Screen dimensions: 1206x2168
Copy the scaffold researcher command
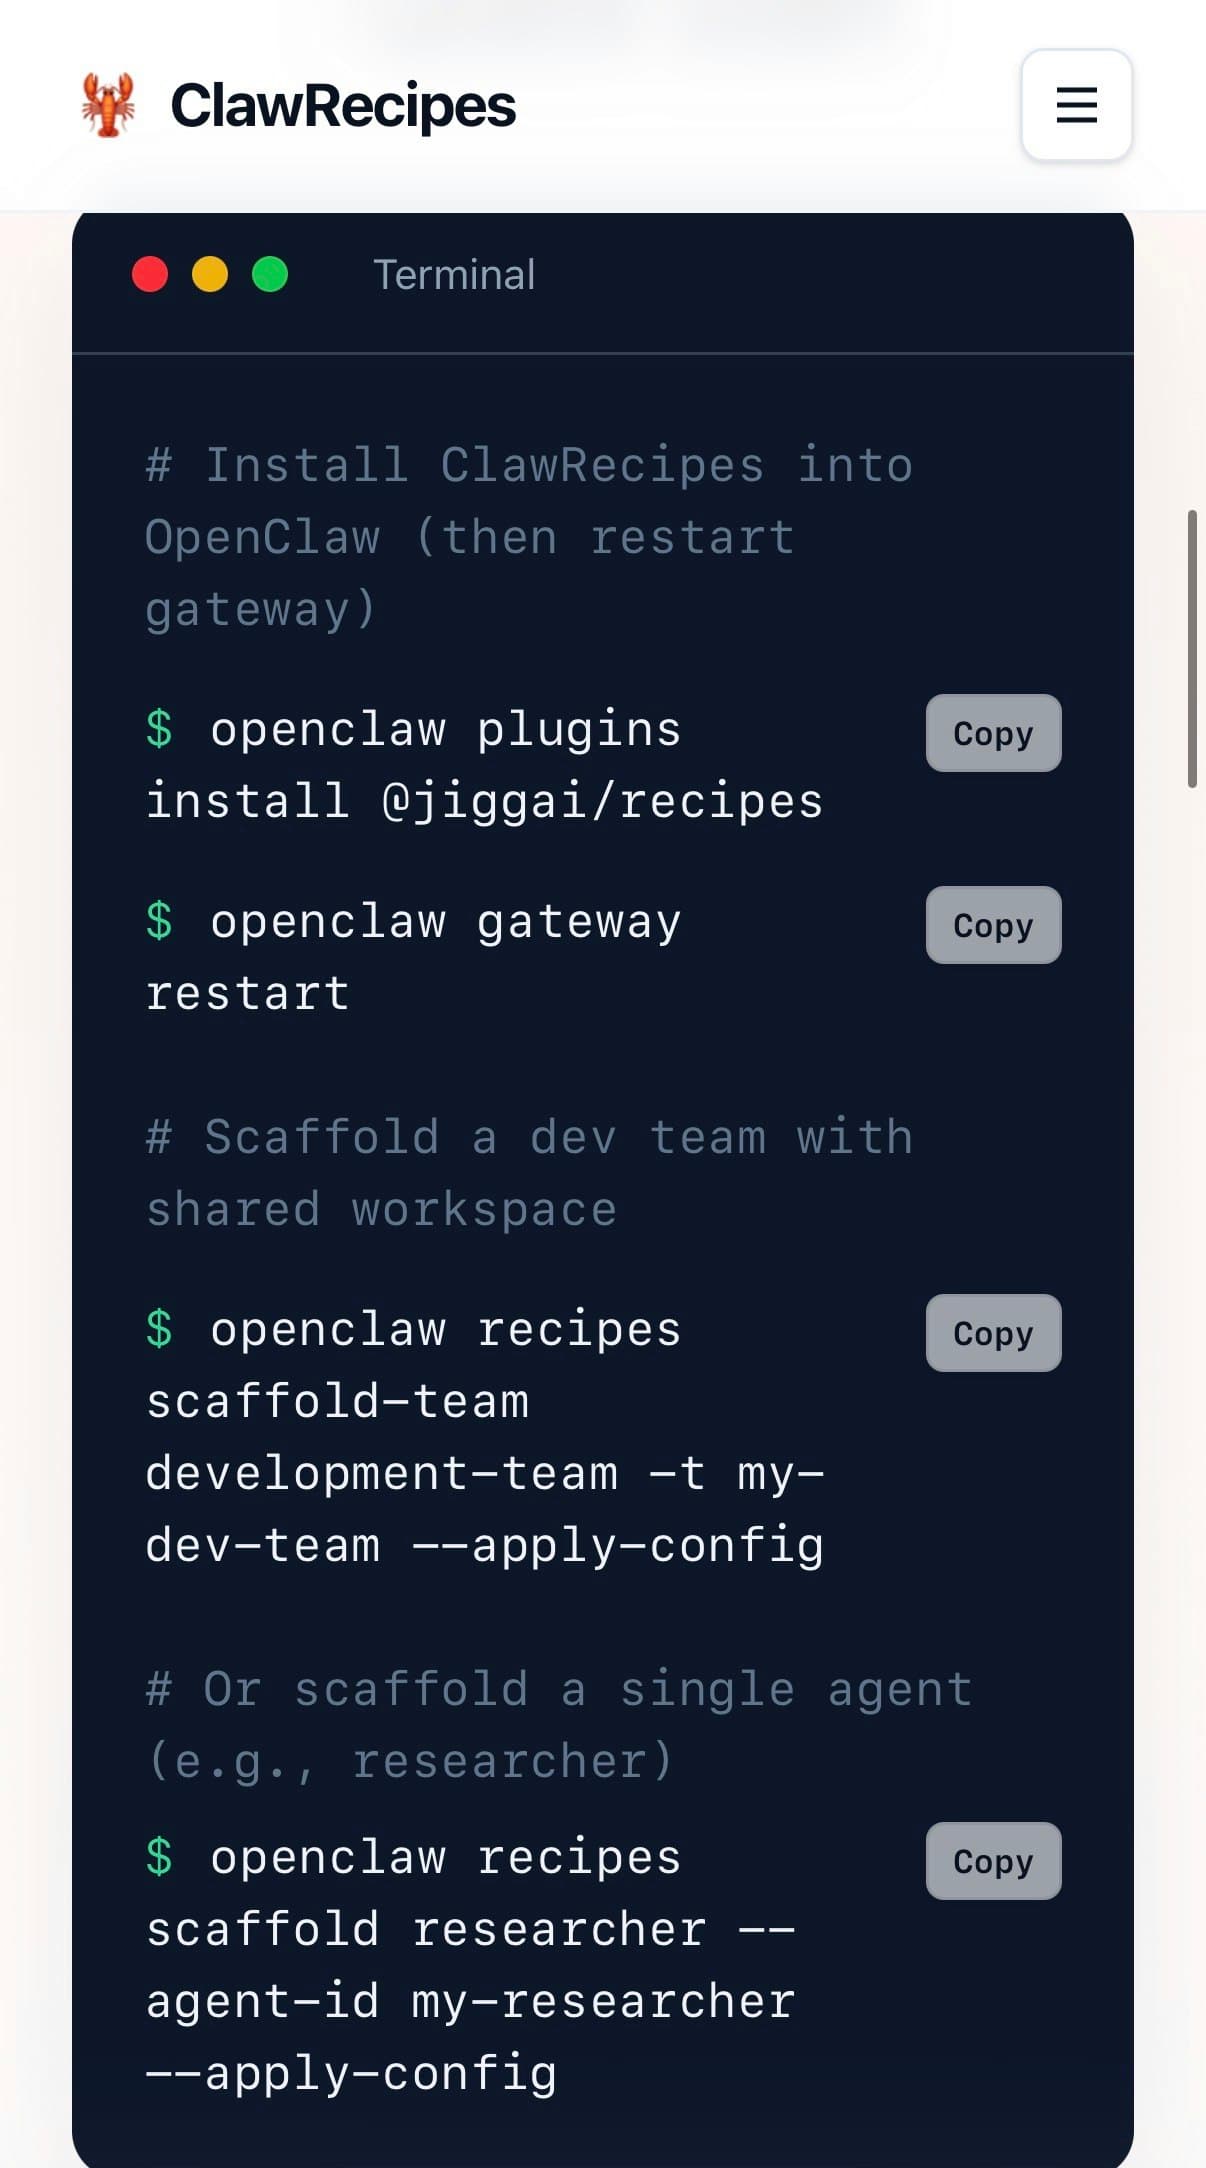[x=992, y=1861]
